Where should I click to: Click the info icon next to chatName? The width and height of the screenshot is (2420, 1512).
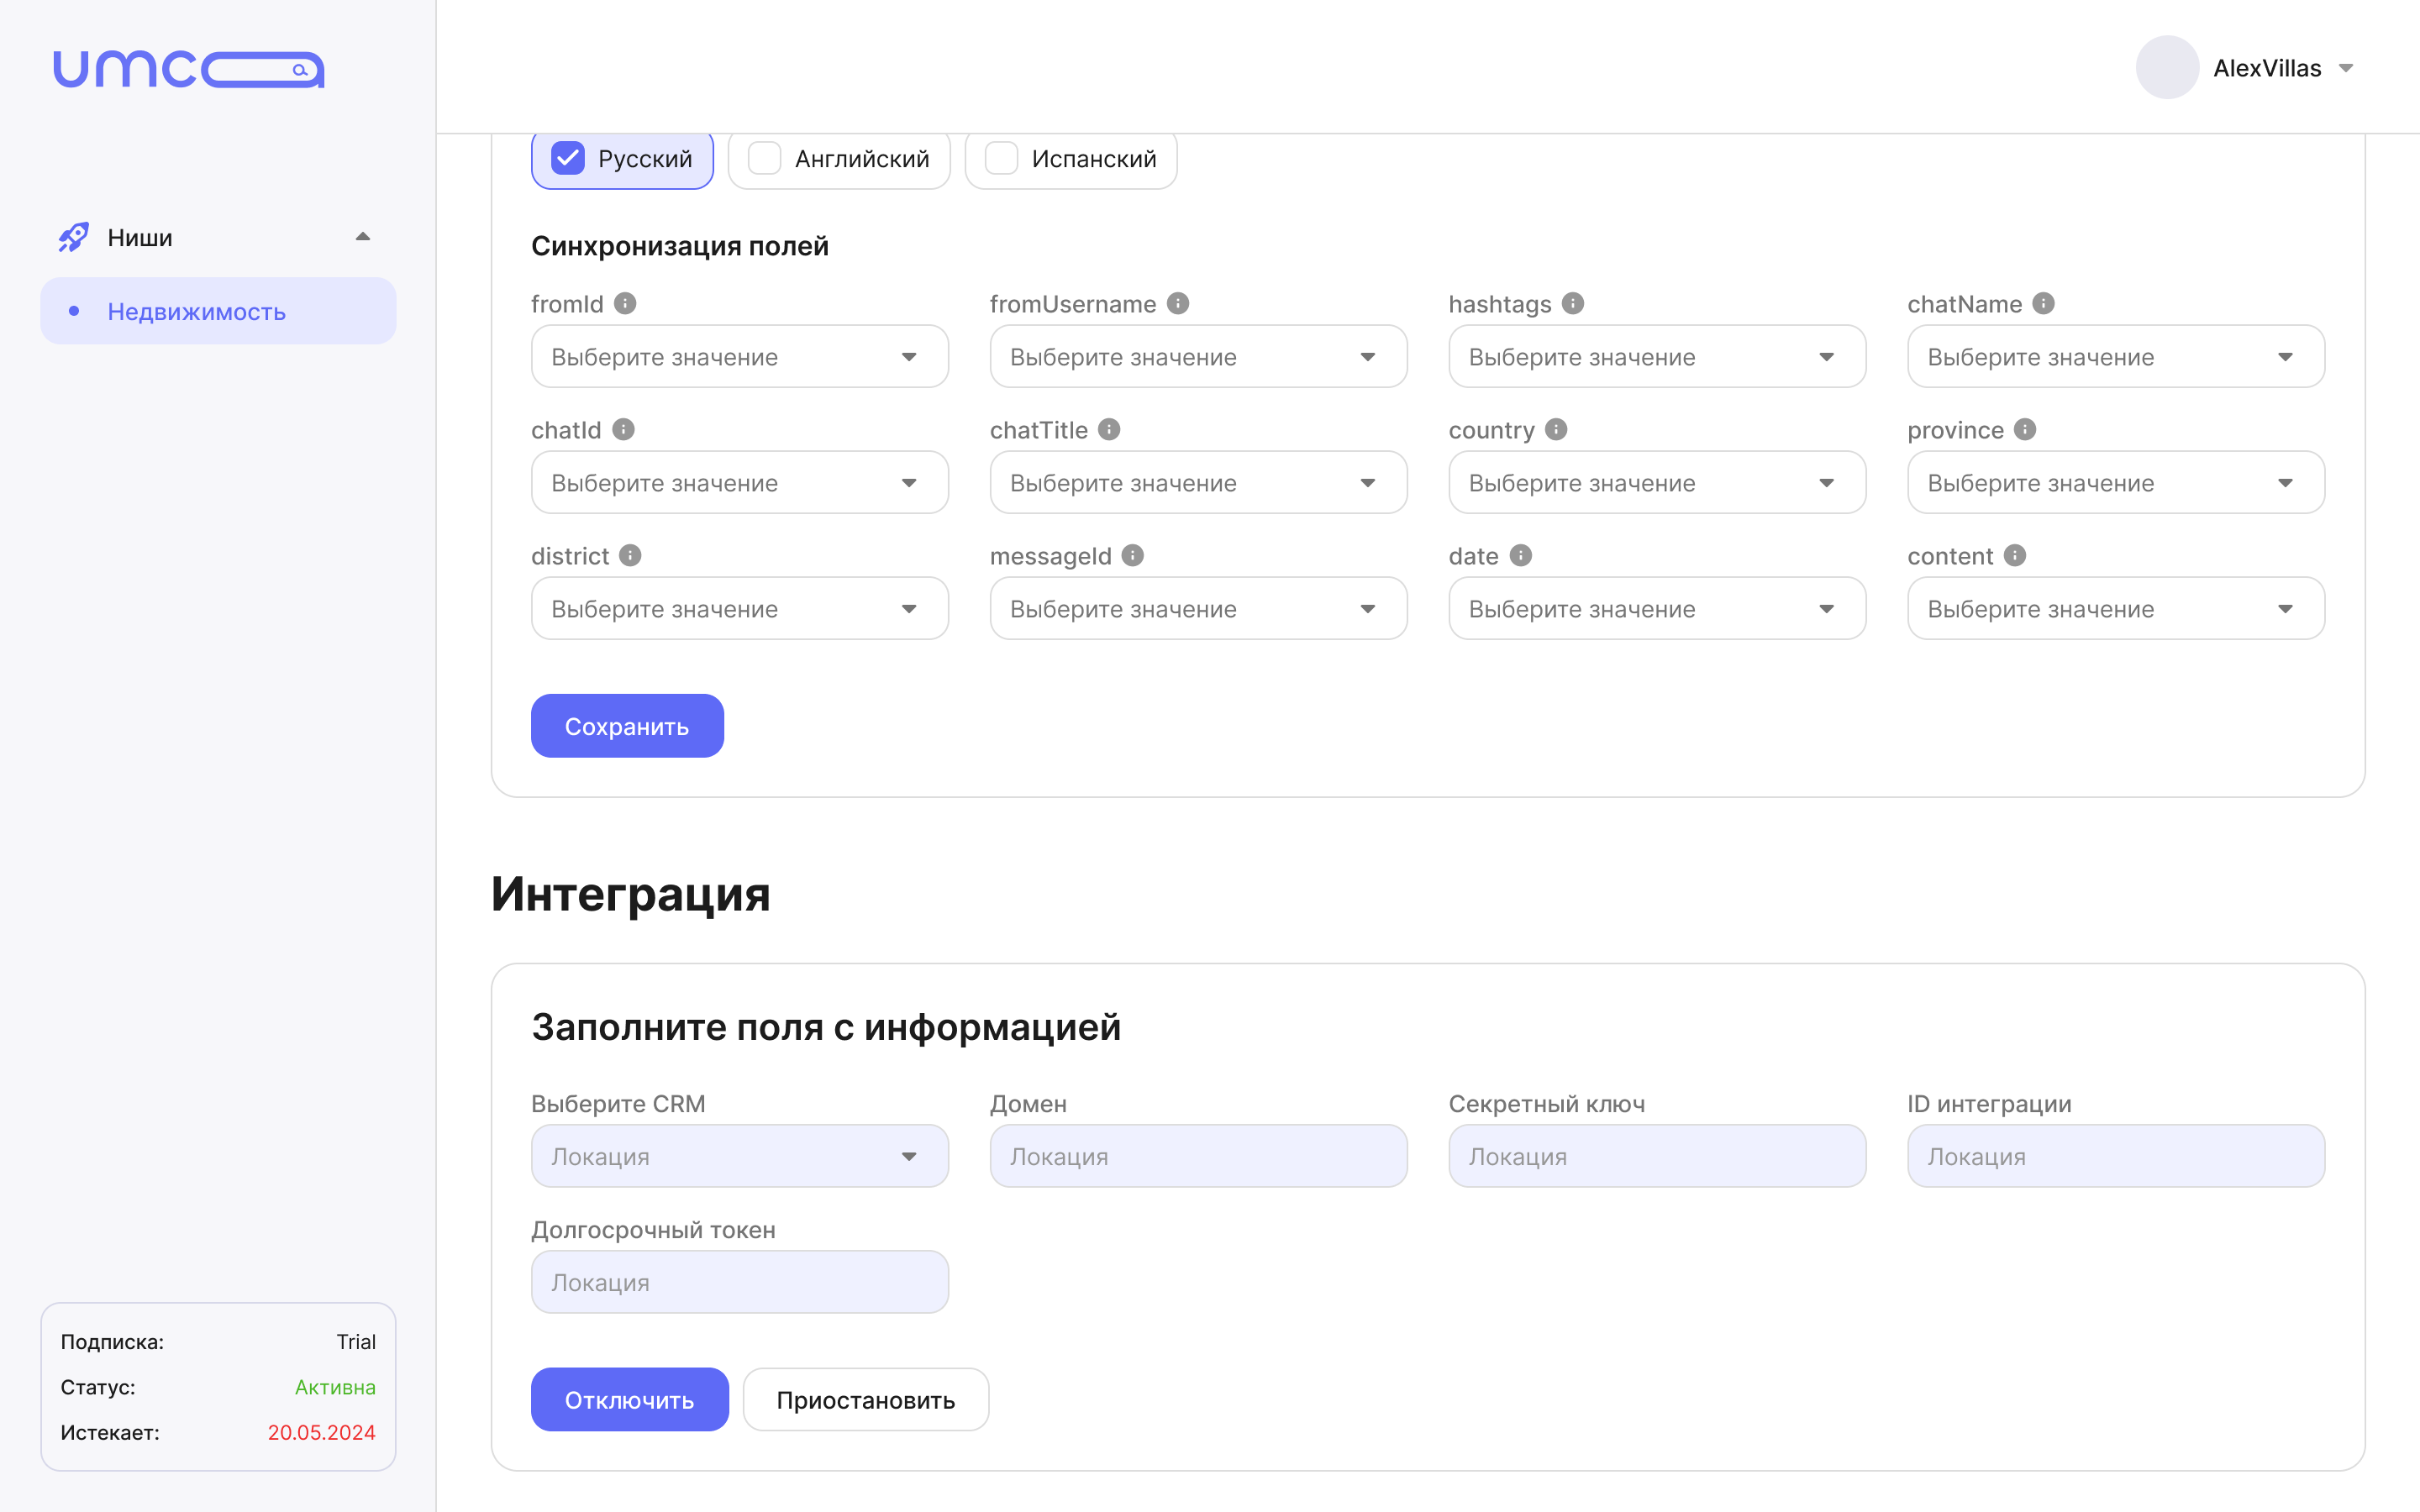[x=2043, y=303]
